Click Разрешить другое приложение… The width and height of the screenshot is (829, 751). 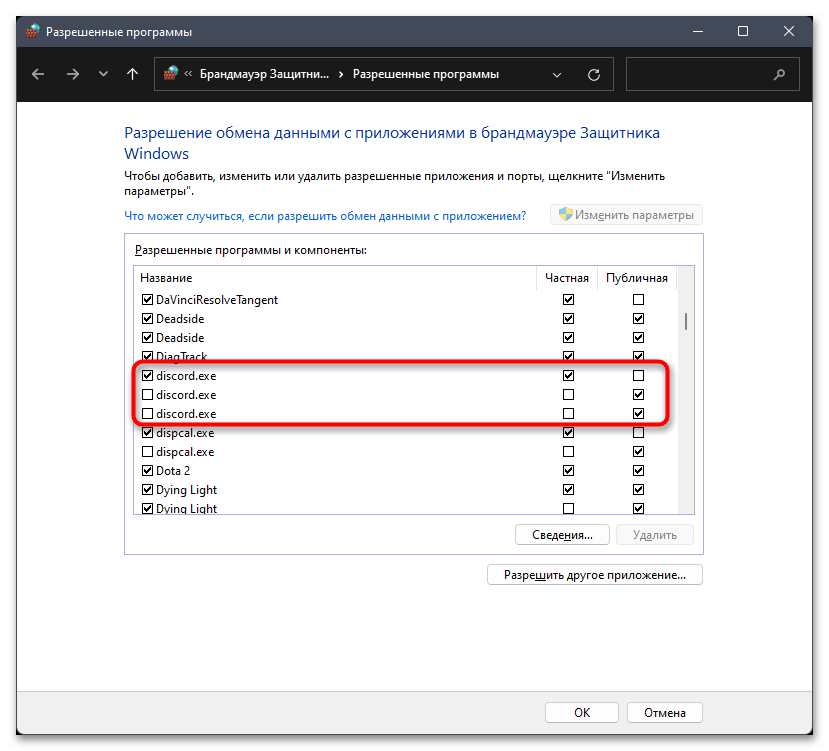coord(595,575)
